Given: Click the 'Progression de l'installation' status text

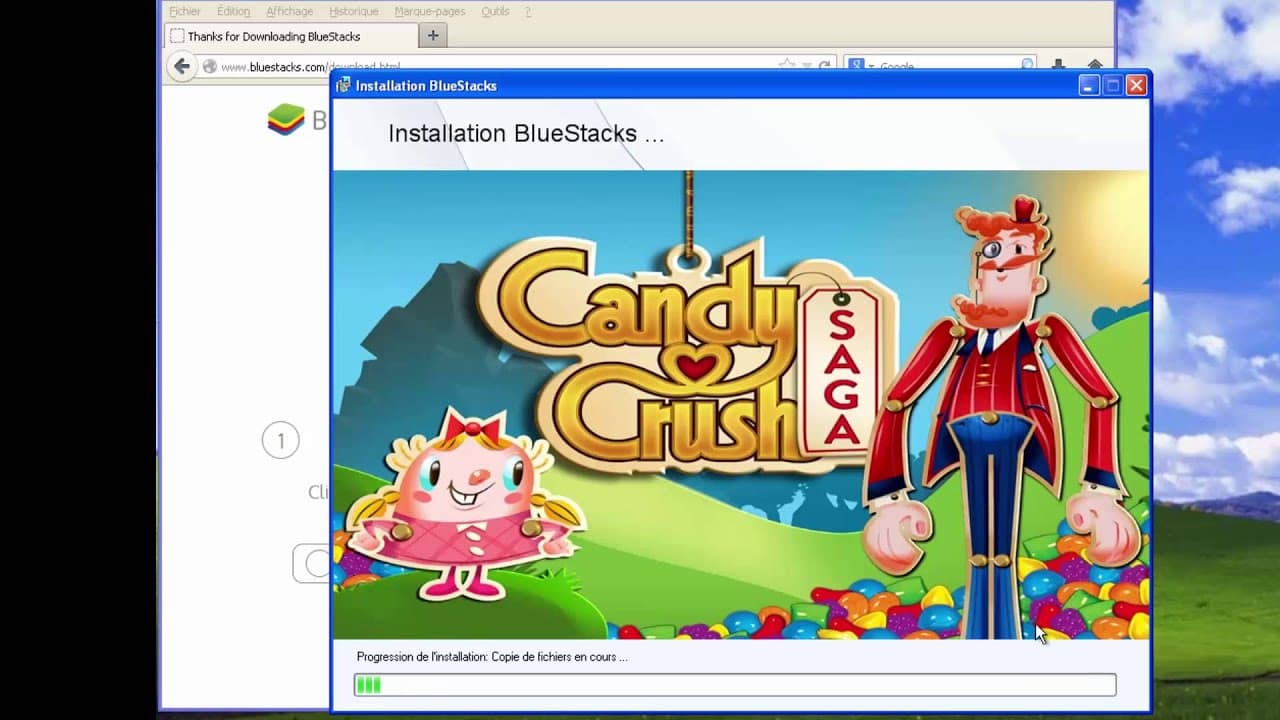Looking at the screenshot, I should [492, 657].
